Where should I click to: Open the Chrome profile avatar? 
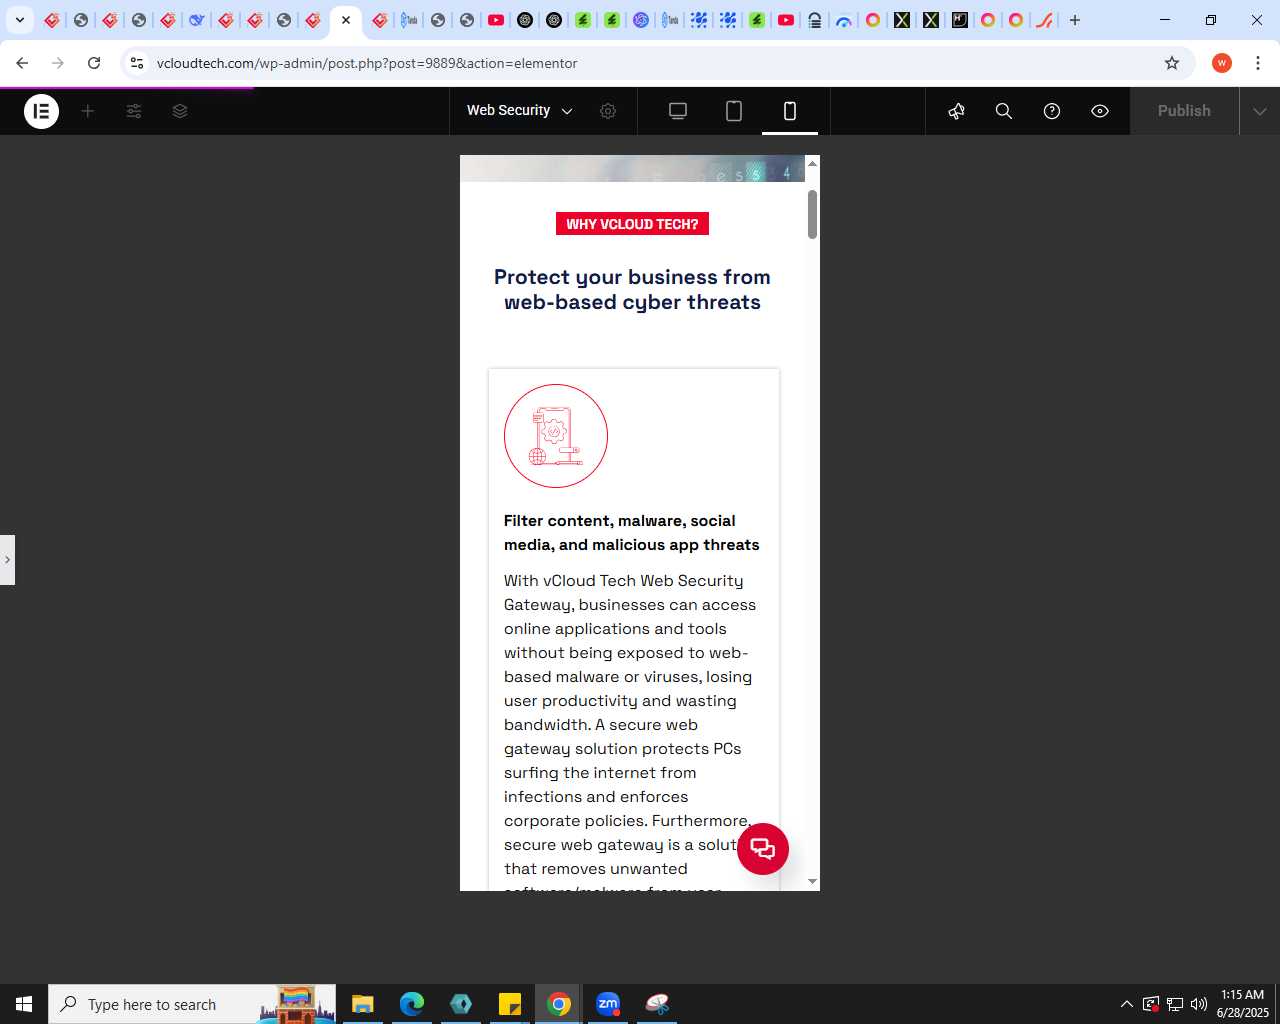(x=1222, y=63)
